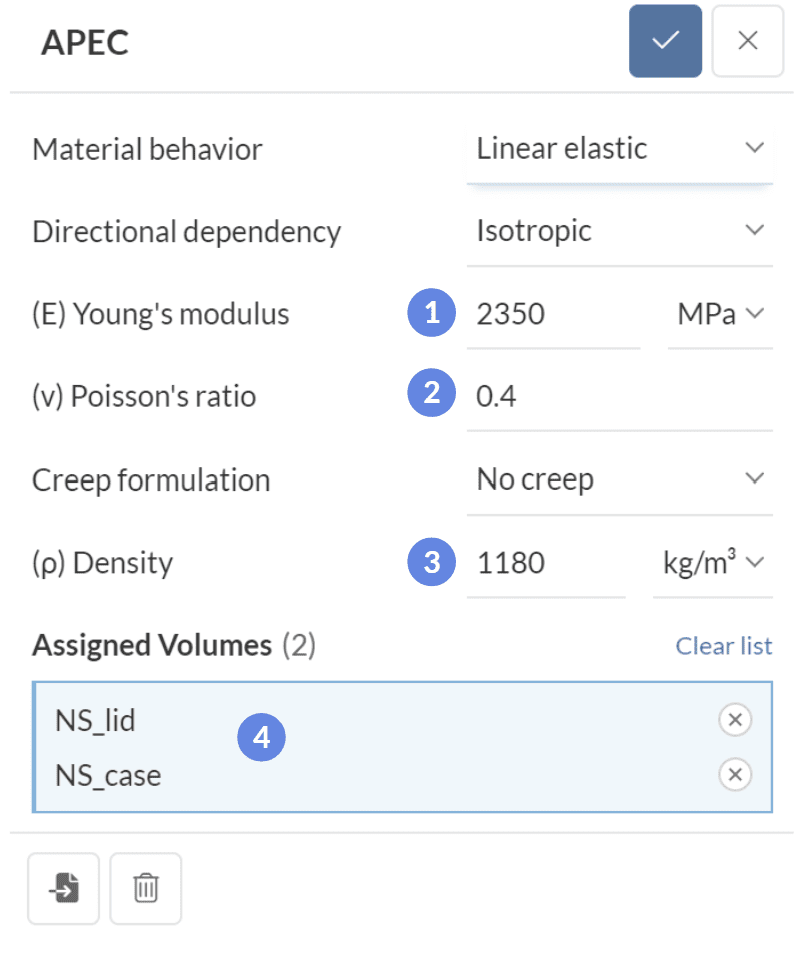Click annotation marker number 4
This screenshot has width=808, height=960.
261,738
